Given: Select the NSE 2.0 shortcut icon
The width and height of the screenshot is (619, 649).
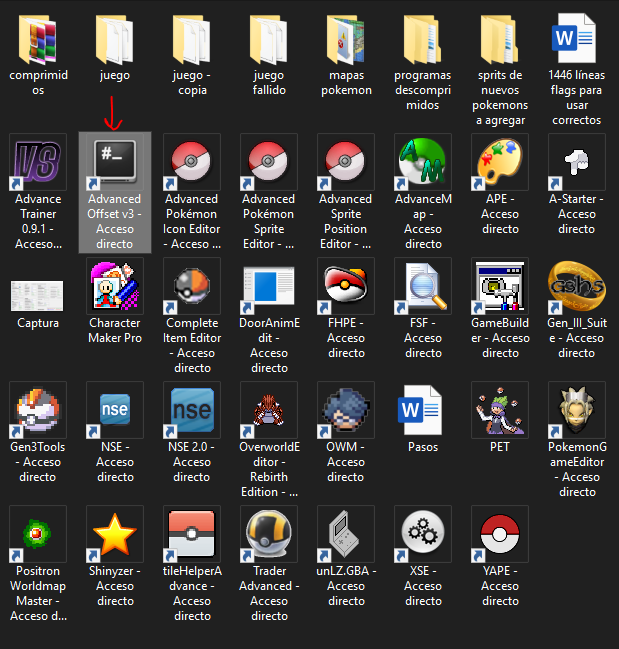Looking at the screenshot, I should [x=192, y=410].
